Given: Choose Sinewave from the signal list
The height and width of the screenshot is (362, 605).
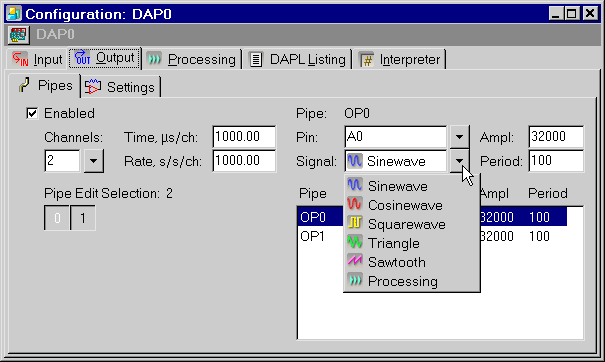Looking at the screenshot, I should (412, 186).
